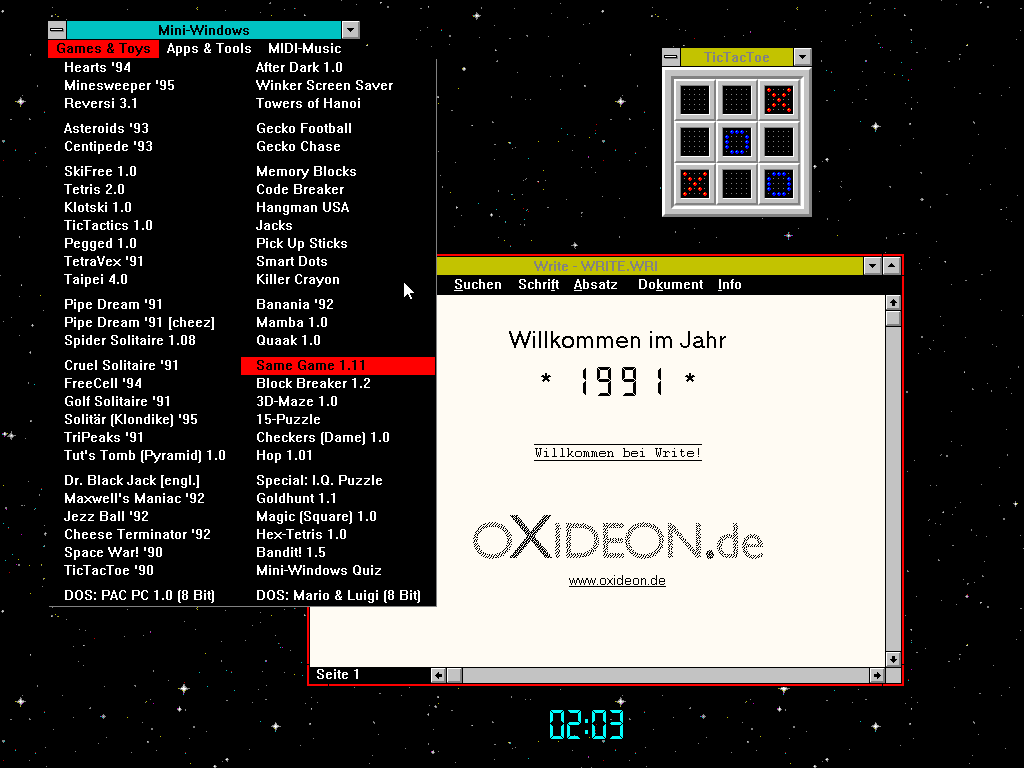Image resolution: width=1024 pixels, height=768 pixels.
Task: Open the TicTacToe window control menu box
Action: pyautogui.click(x=671, y=57)
